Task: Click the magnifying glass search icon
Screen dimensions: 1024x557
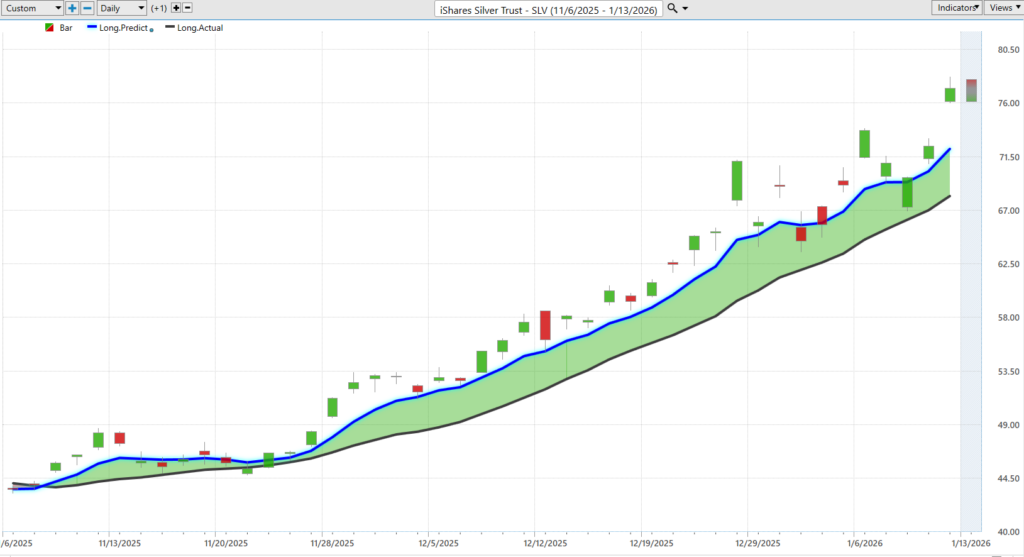Action: click(x=672, y=8)
